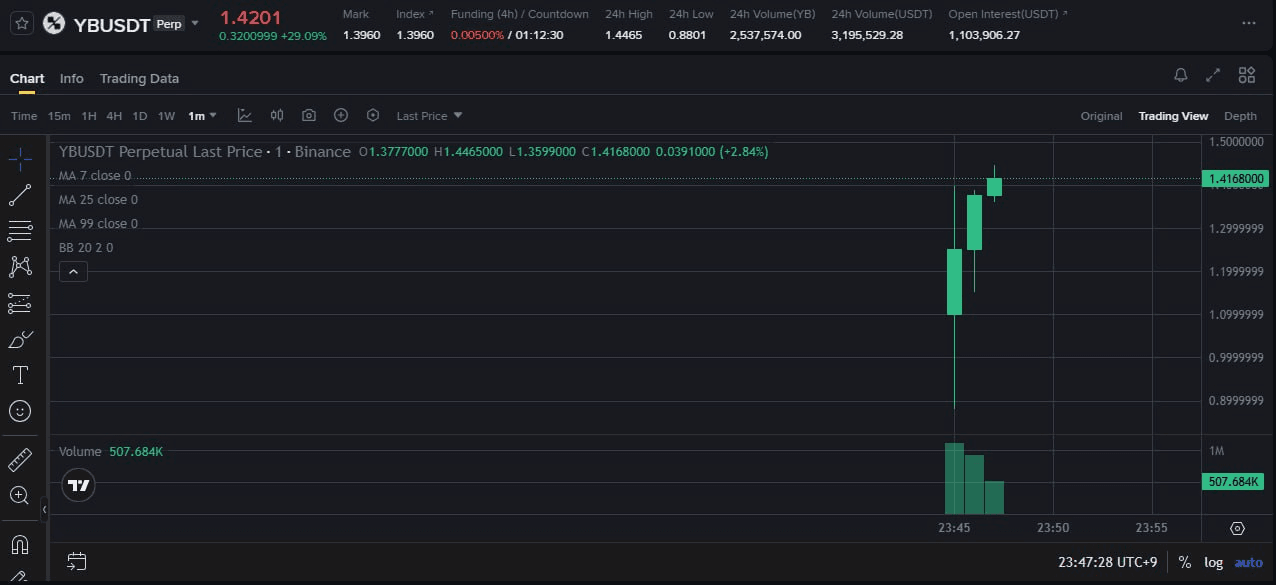Switch to the Info tab
The width and height of the screenshot is (1276, 585).
tap(72, 78)
